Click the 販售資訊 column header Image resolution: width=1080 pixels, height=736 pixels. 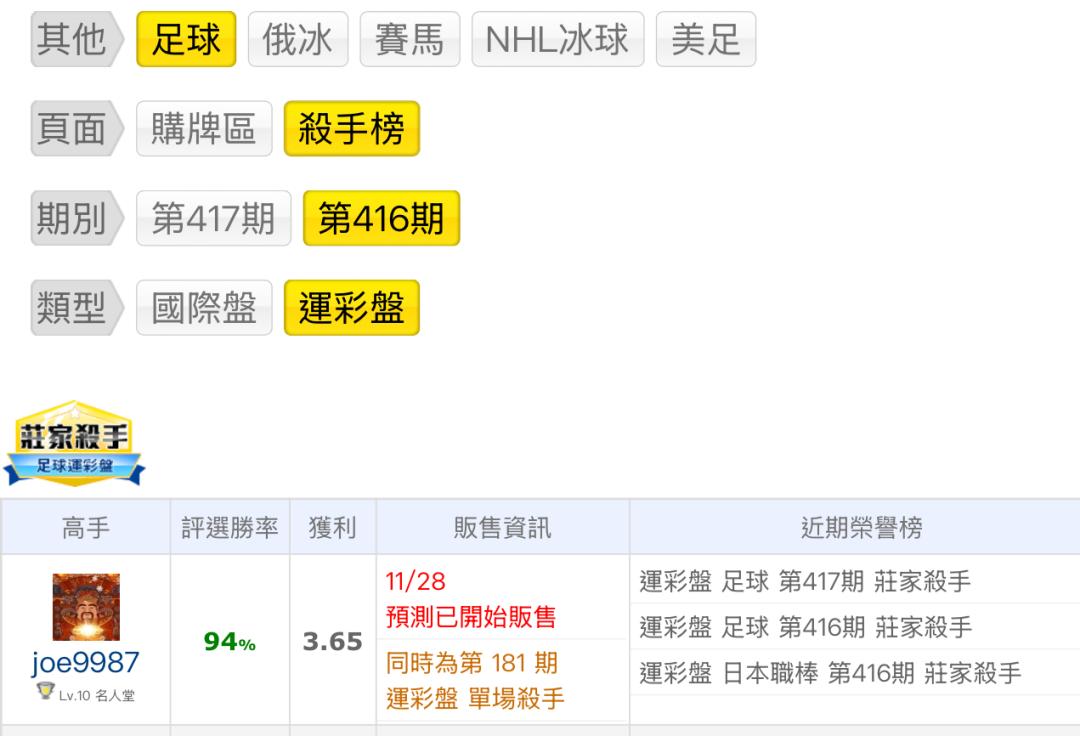(x=503, y=527)
